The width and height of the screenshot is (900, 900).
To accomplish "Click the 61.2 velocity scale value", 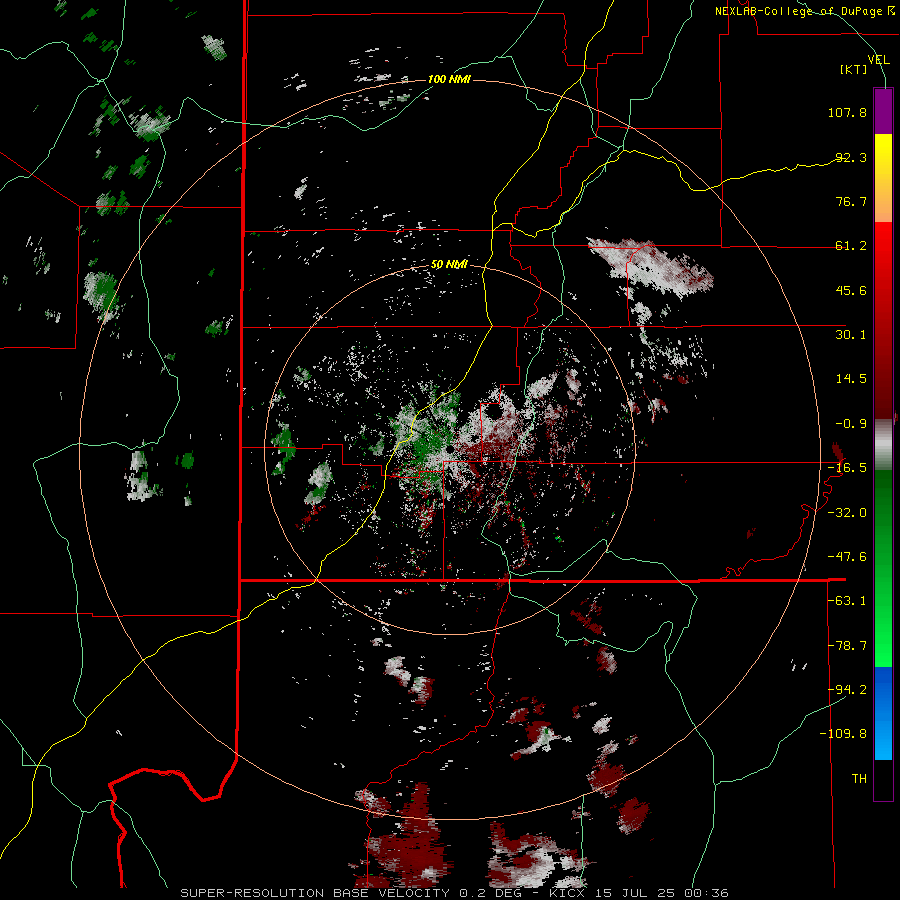I will [851, 246].
